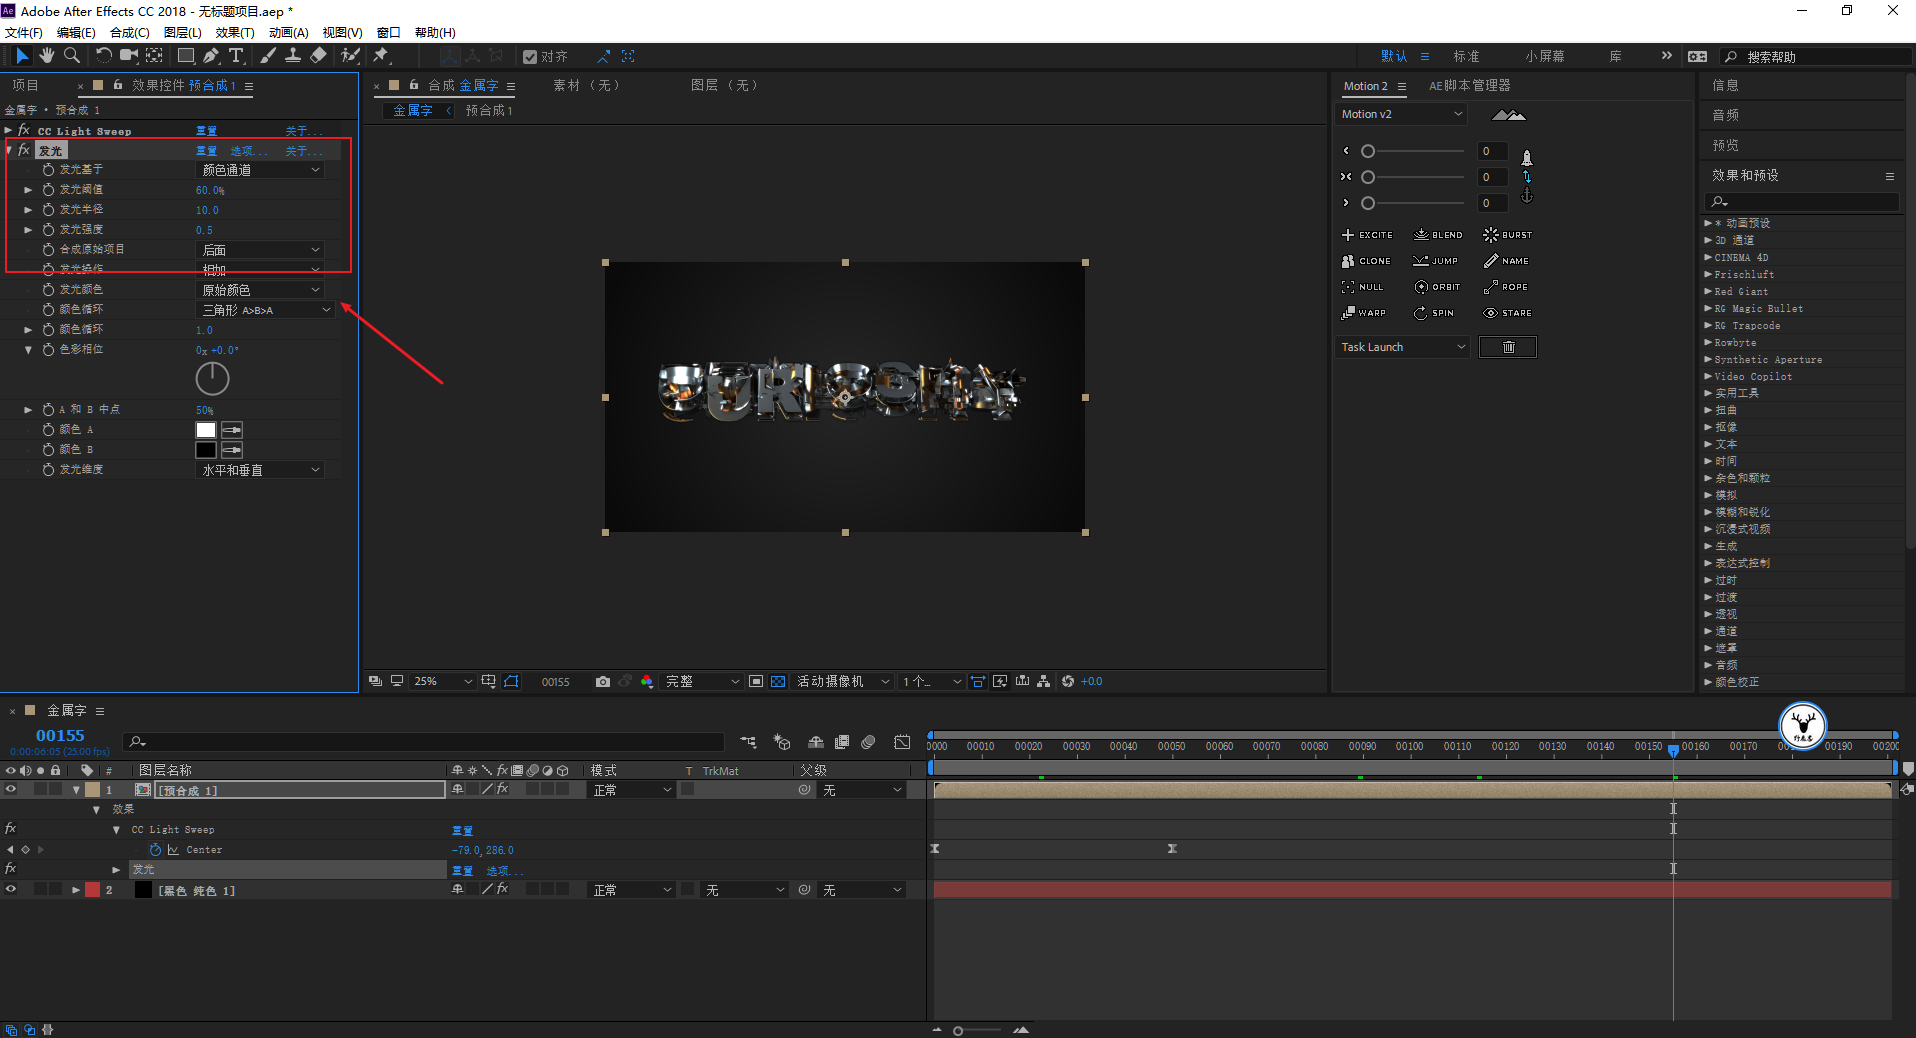Click the 颜色 B black swatch
1916x1038 pixels.
(x=206, y=450)
